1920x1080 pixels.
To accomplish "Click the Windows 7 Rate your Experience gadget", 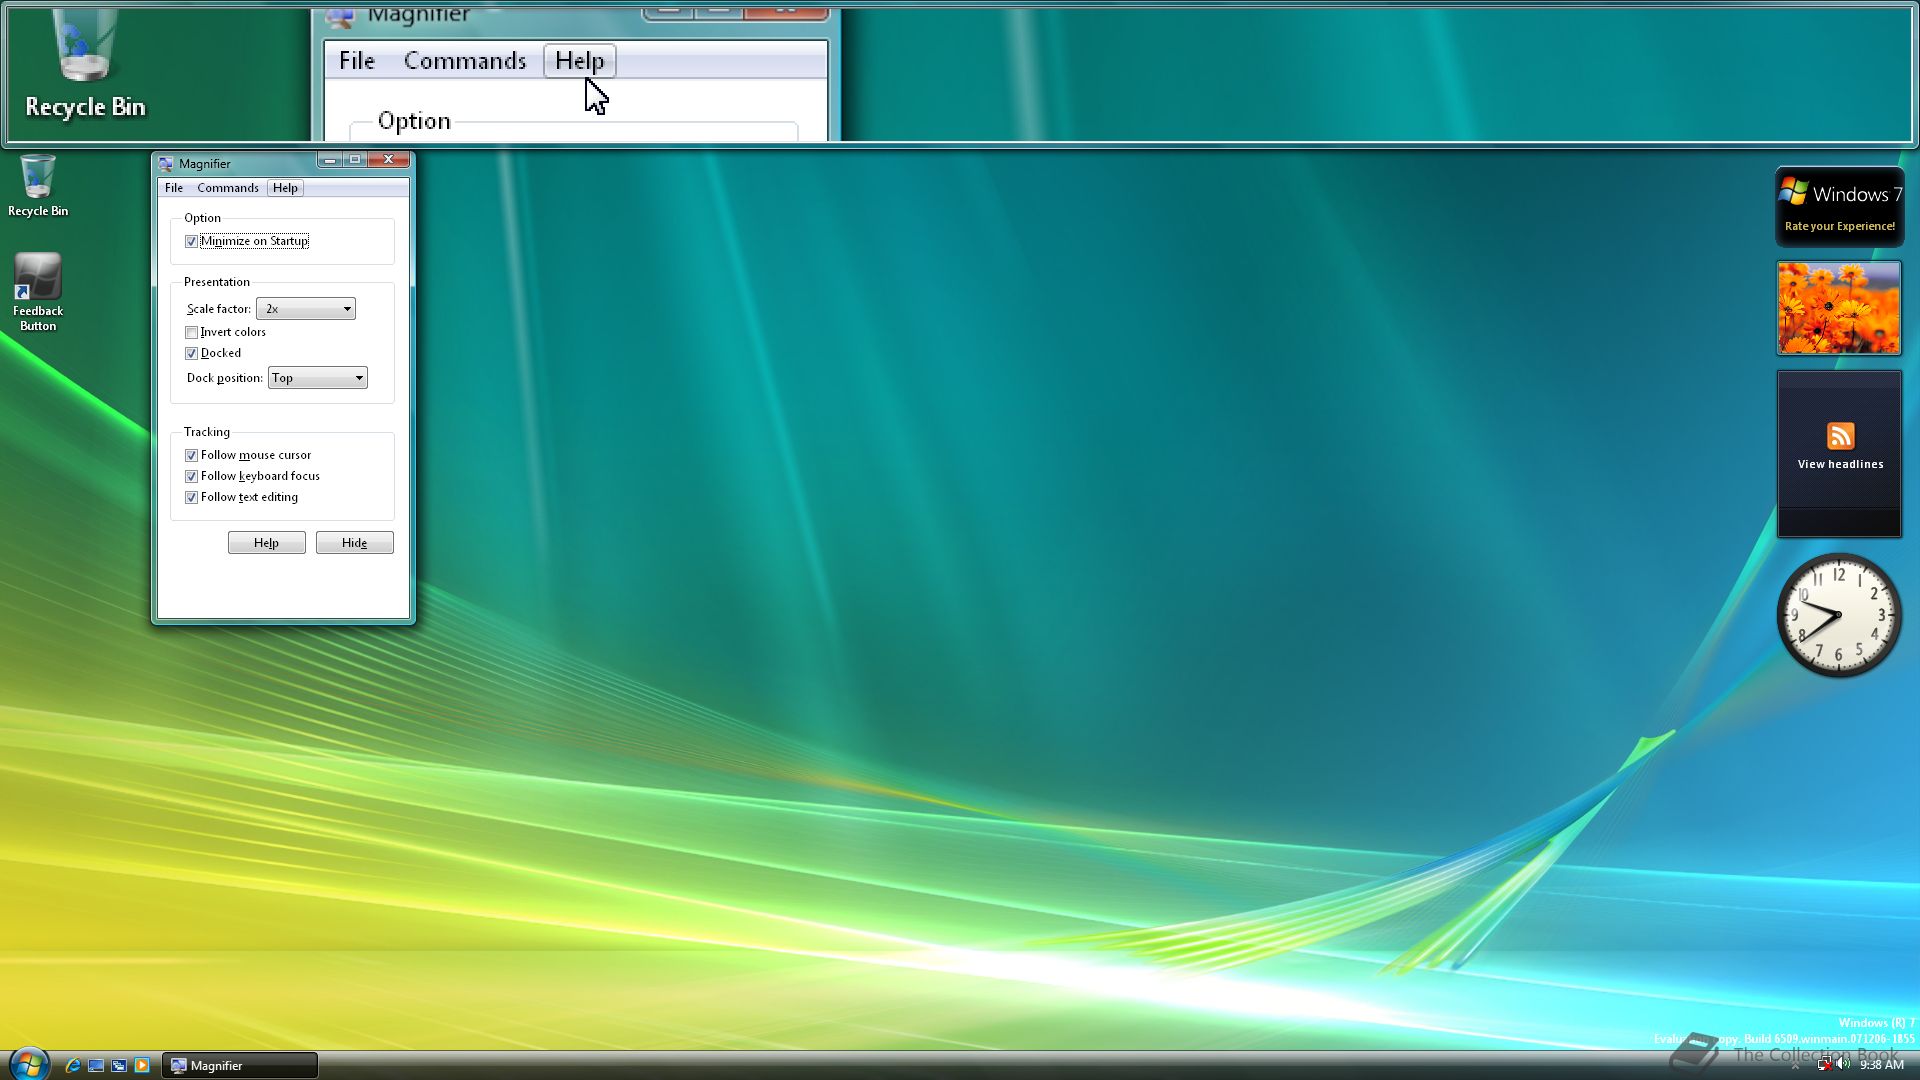I will click(x=1840, y=207).
